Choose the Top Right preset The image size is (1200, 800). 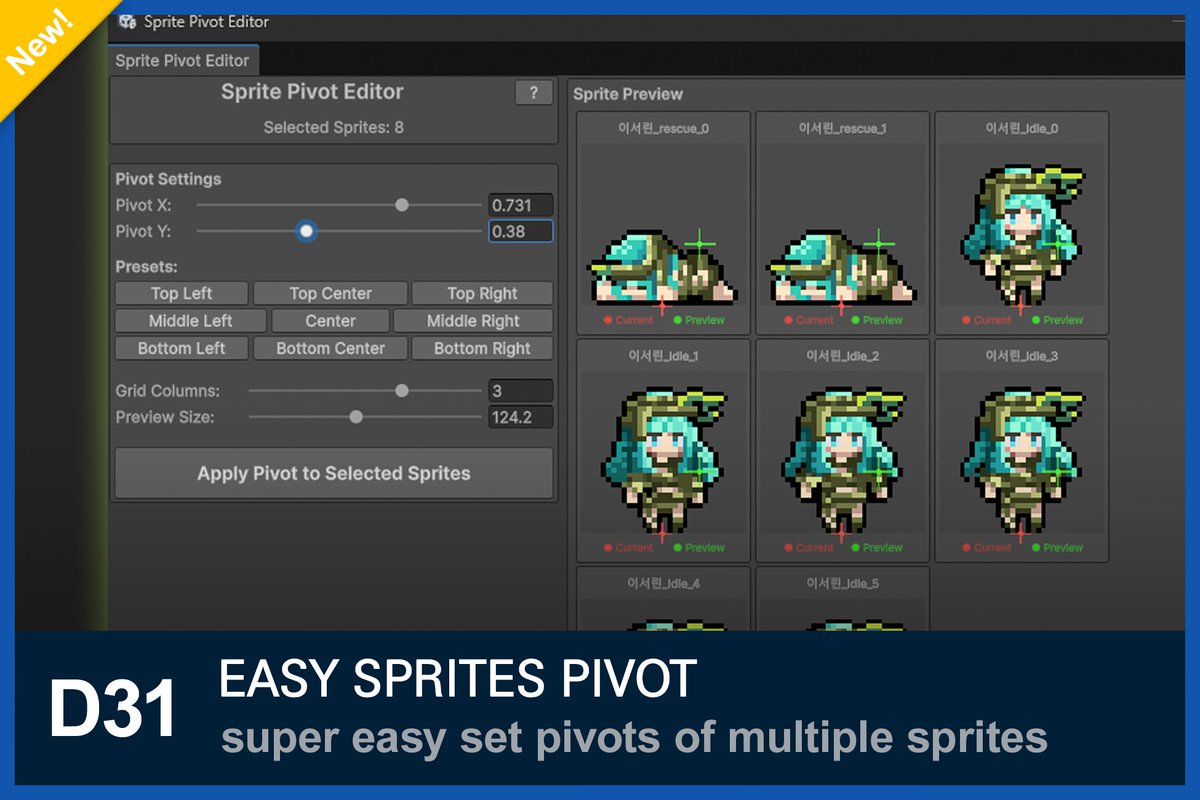pos(482,293)
